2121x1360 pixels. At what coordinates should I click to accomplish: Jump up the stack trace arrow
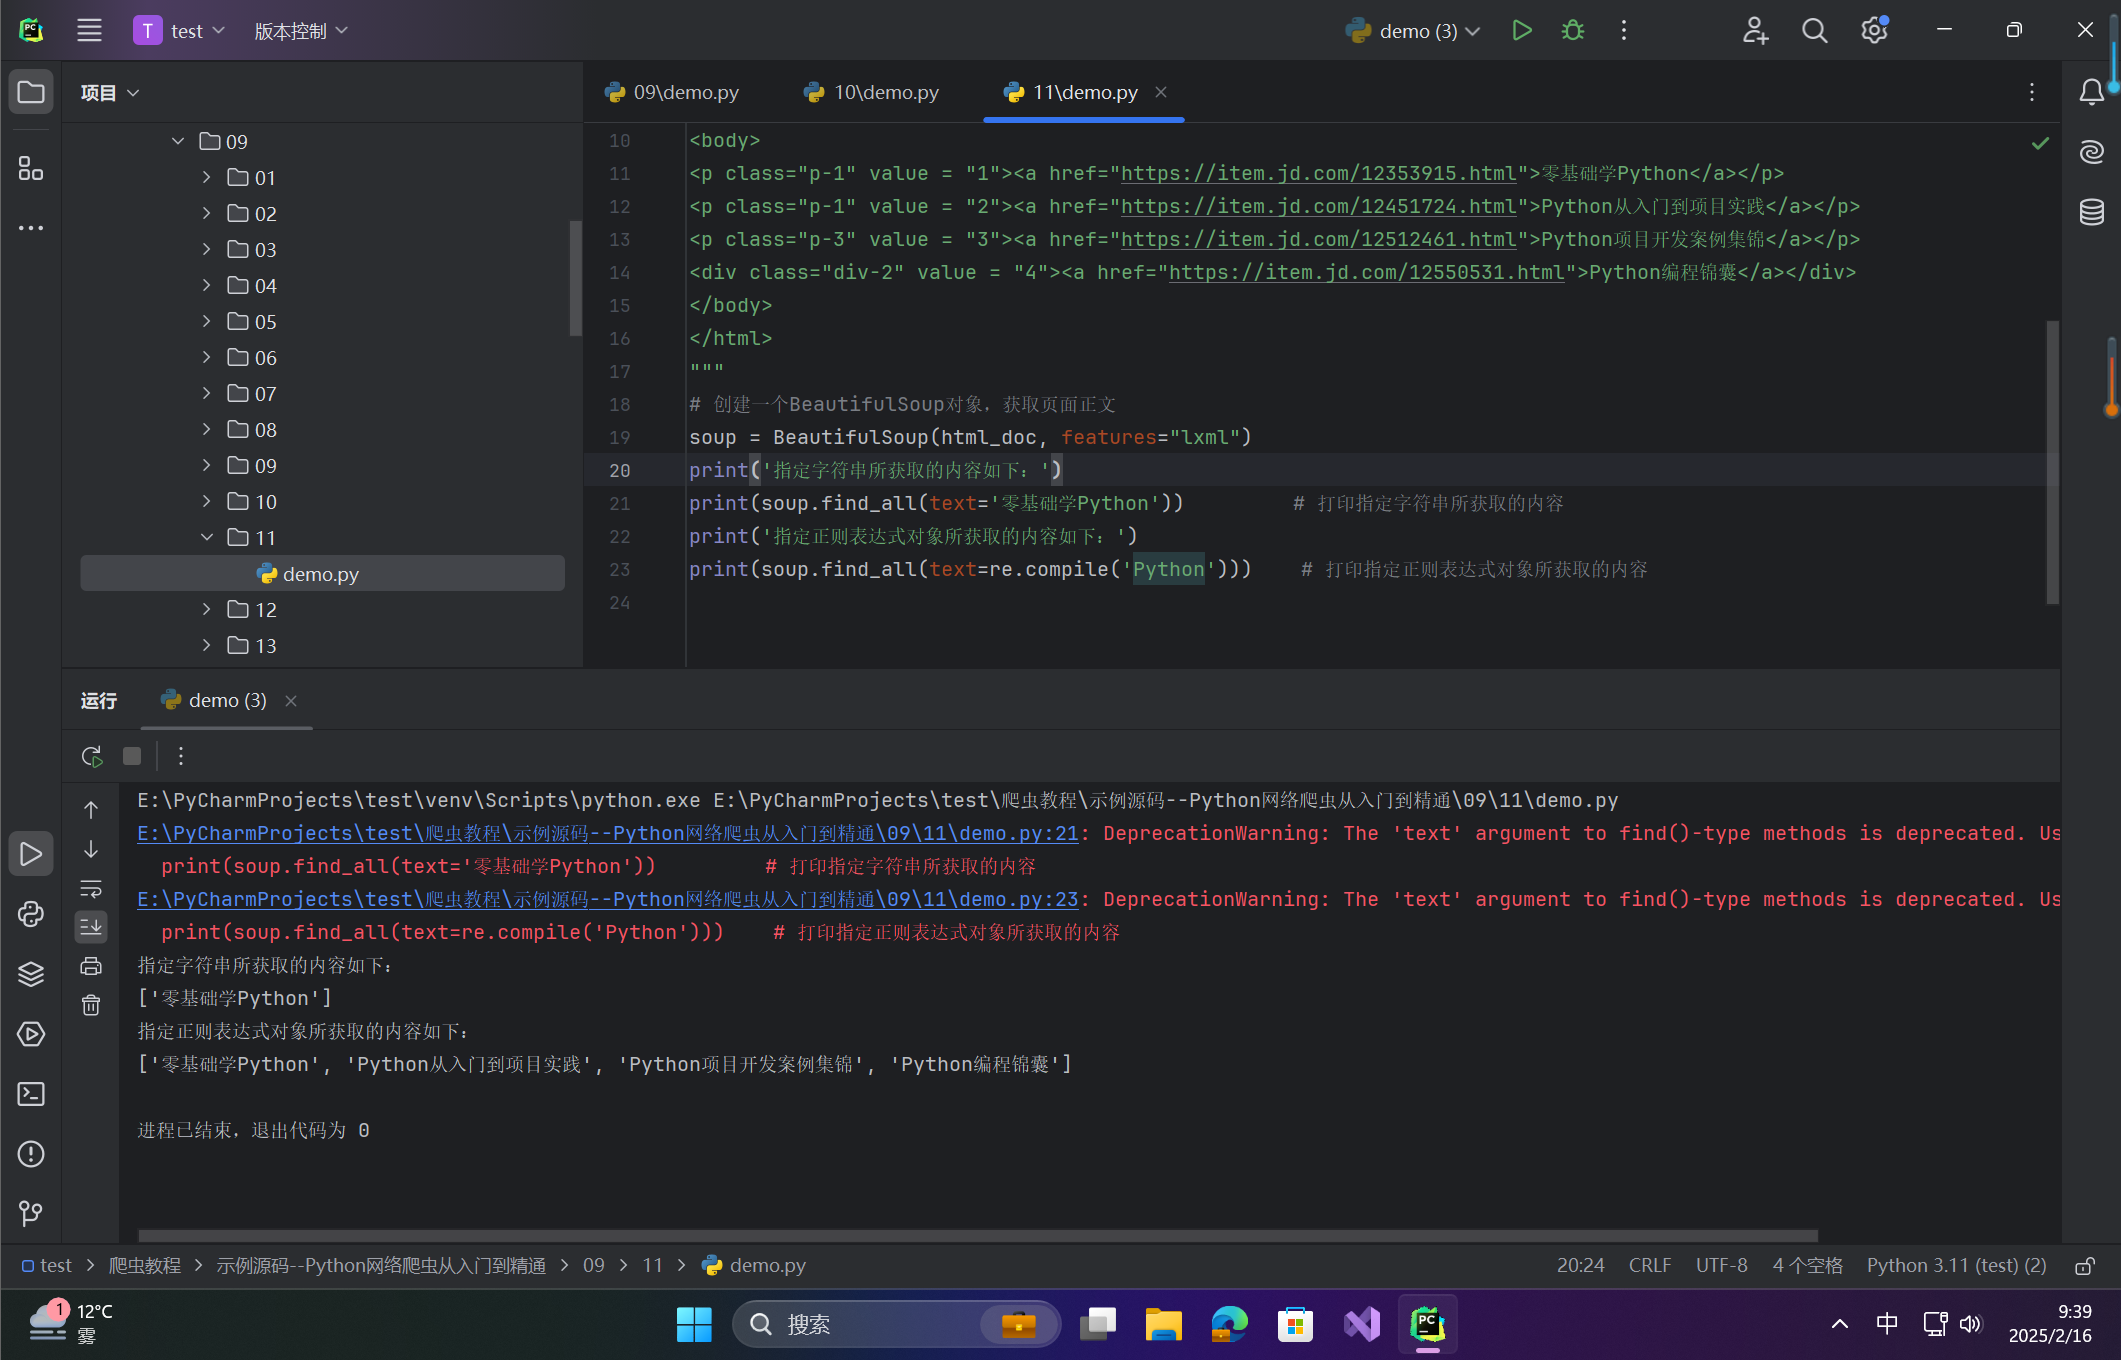click(91, 809)
